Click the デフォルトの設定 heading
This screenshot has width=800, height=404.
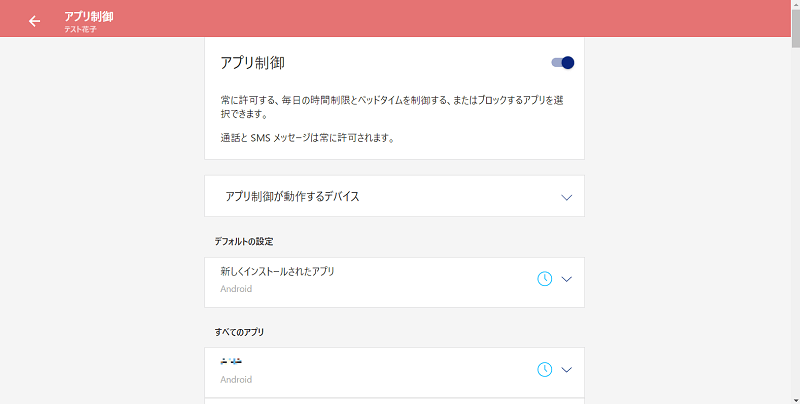pos(244,241)
